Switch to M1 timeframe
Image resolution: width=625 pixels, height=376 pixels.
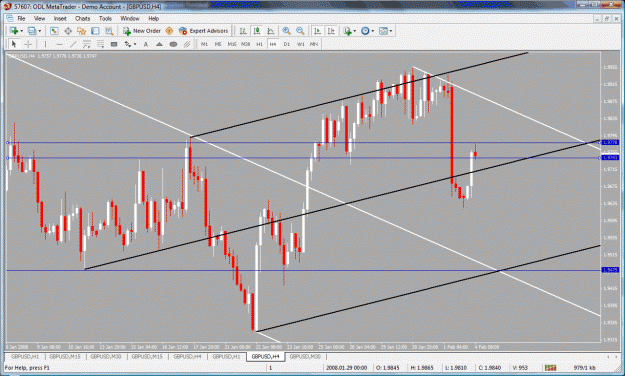[204, 44]
